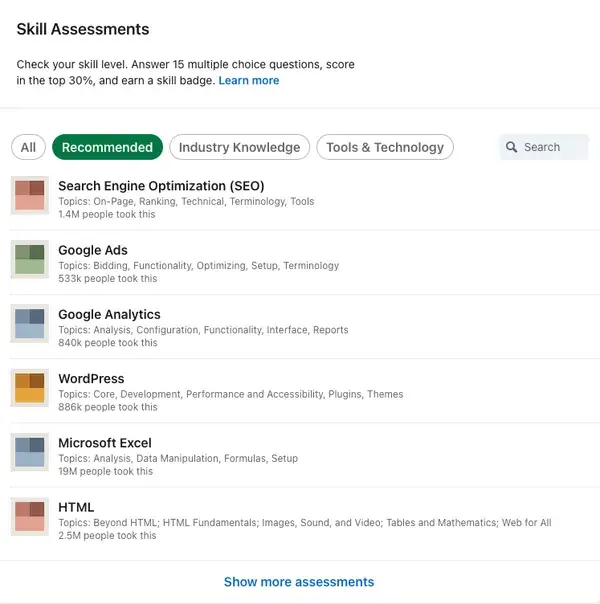
Task: Select the All filter tab
Action: (28, 147)
